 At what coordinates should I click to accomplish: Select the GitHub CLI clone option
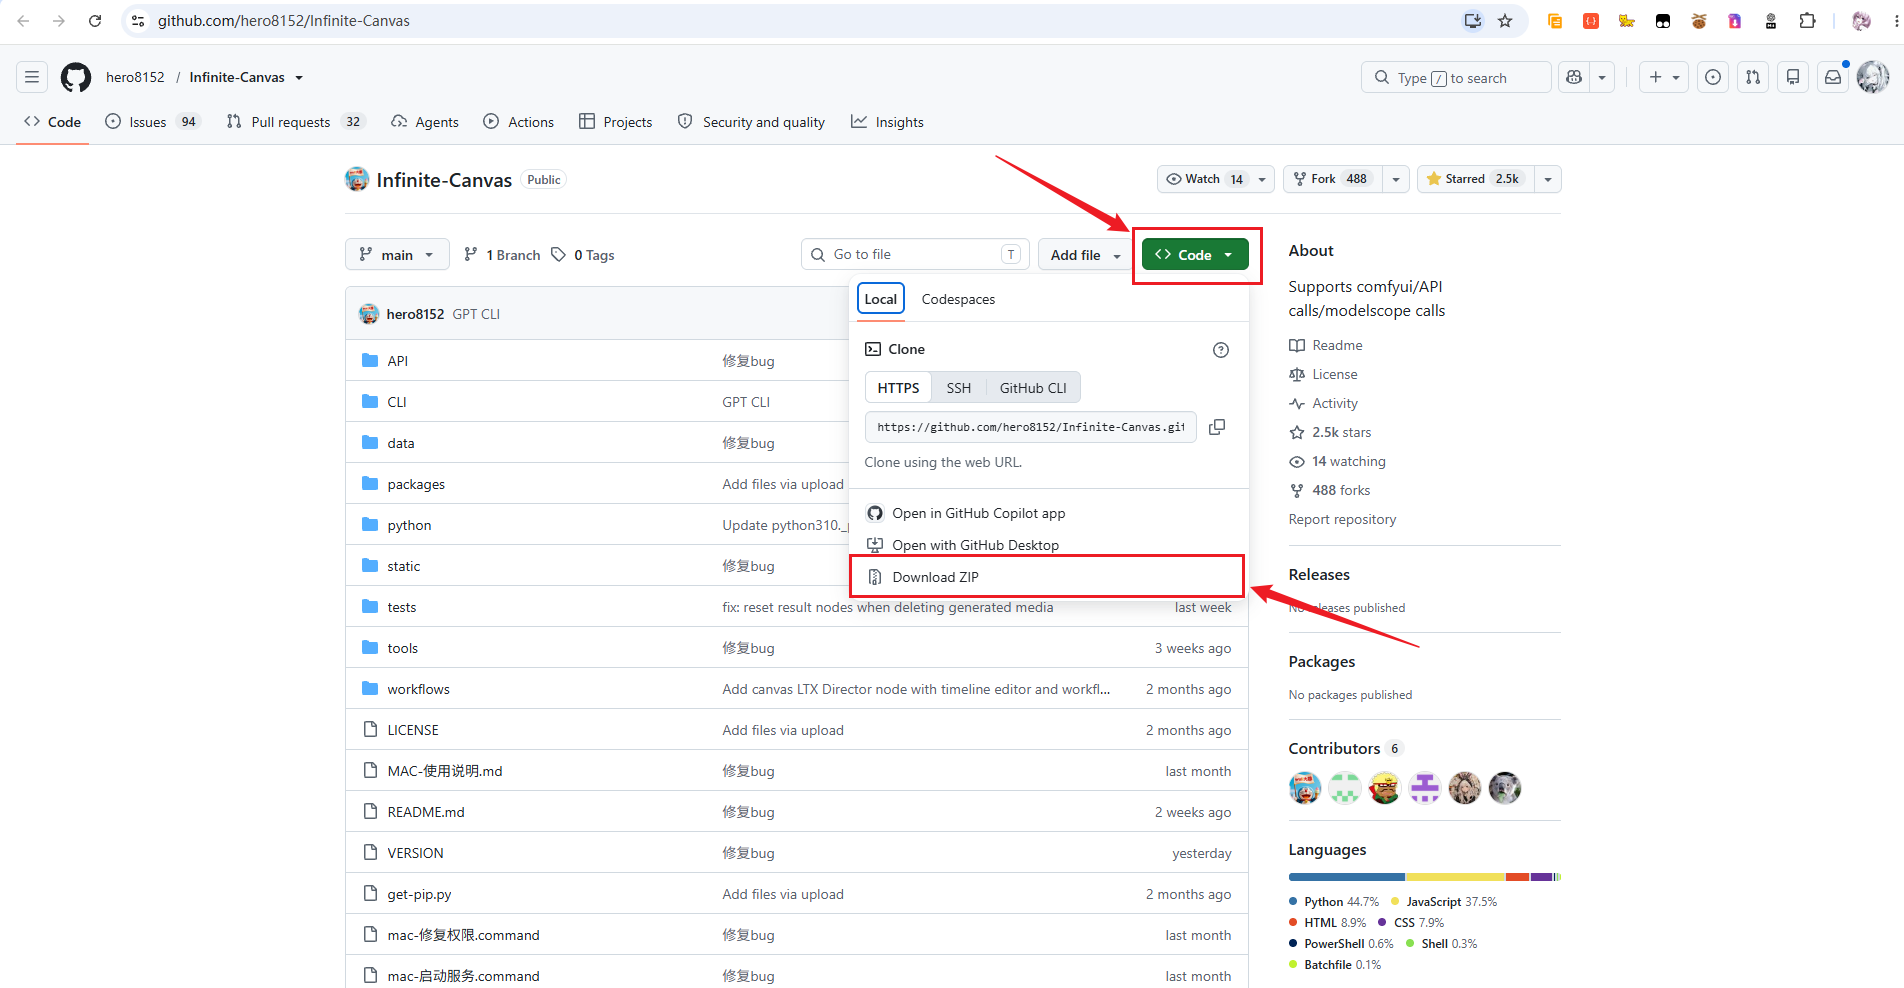tap(1033, 388)
